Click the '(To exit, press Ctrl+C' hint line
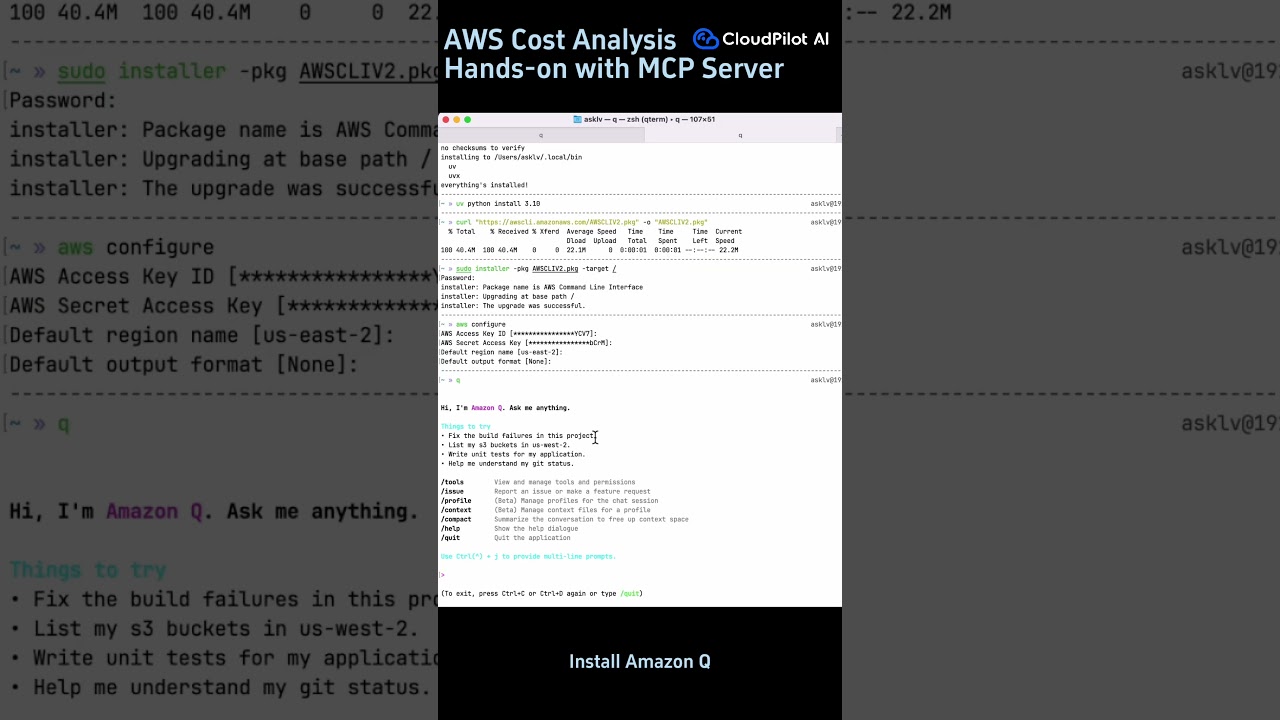Screen dimensions: 1280x720 [x=542, y=594]
